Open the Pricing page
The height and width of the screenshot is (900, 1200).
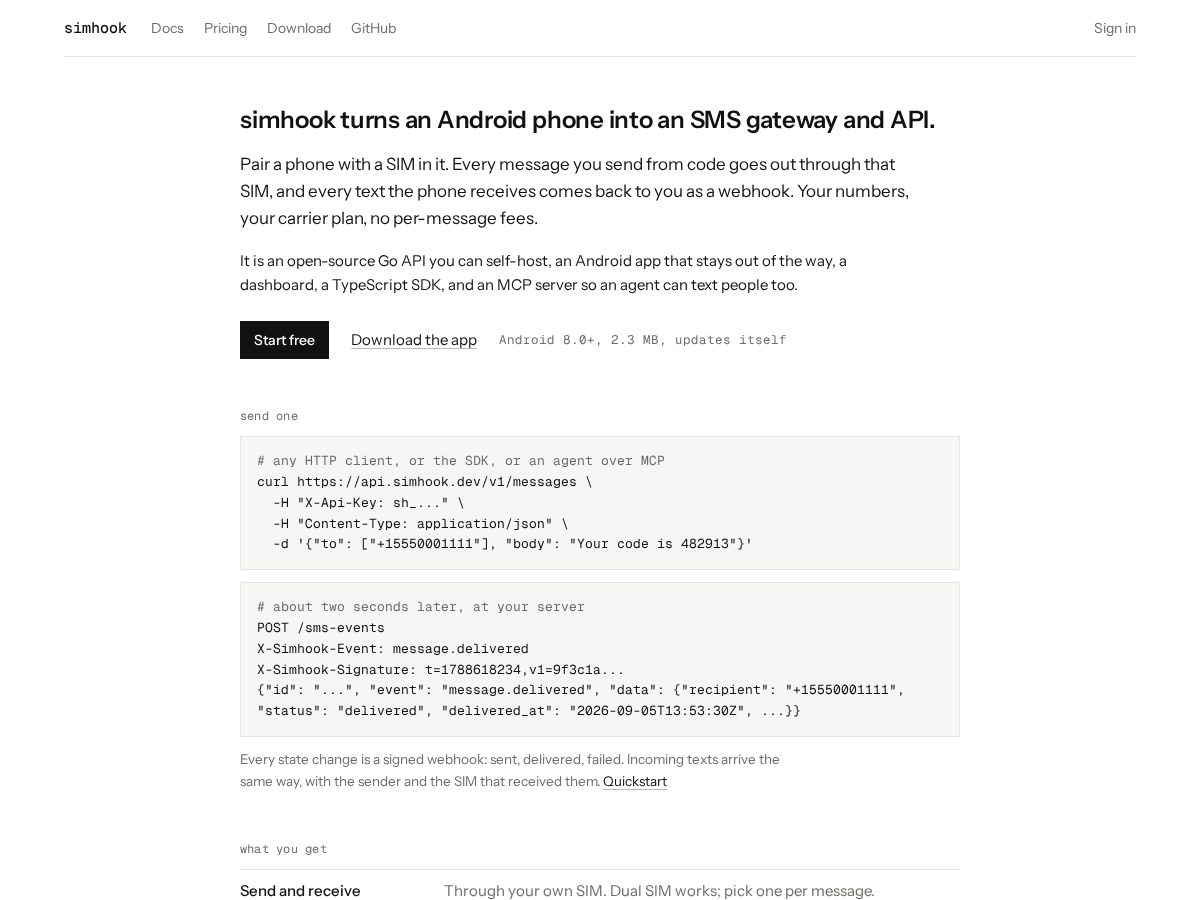[225, 28]
